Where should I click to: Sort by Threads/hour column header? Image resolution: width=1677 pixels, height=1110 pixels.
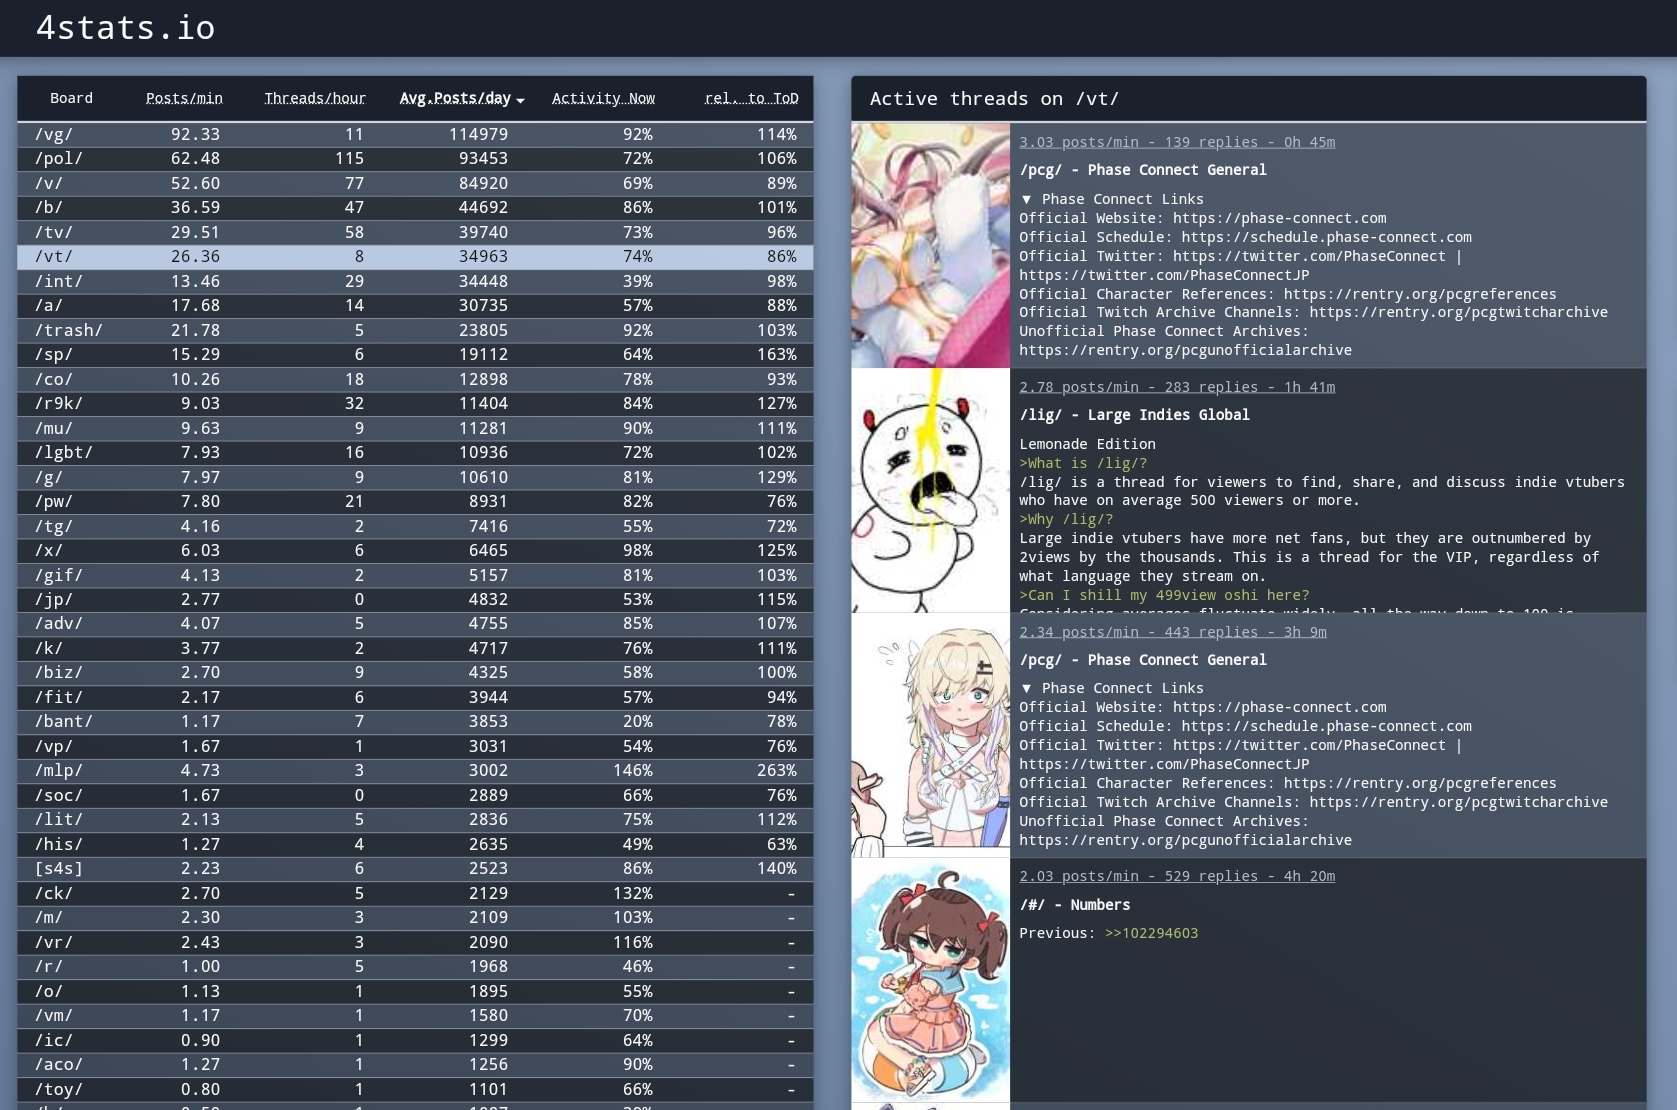tap(315, 98)
